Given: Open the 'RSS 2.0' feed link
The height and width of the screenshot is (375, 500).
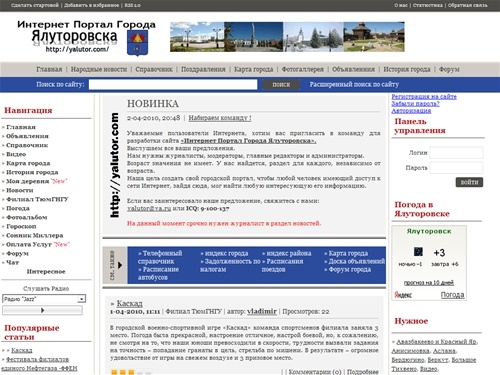Looking at the screenshot, I should pos(132,5).
